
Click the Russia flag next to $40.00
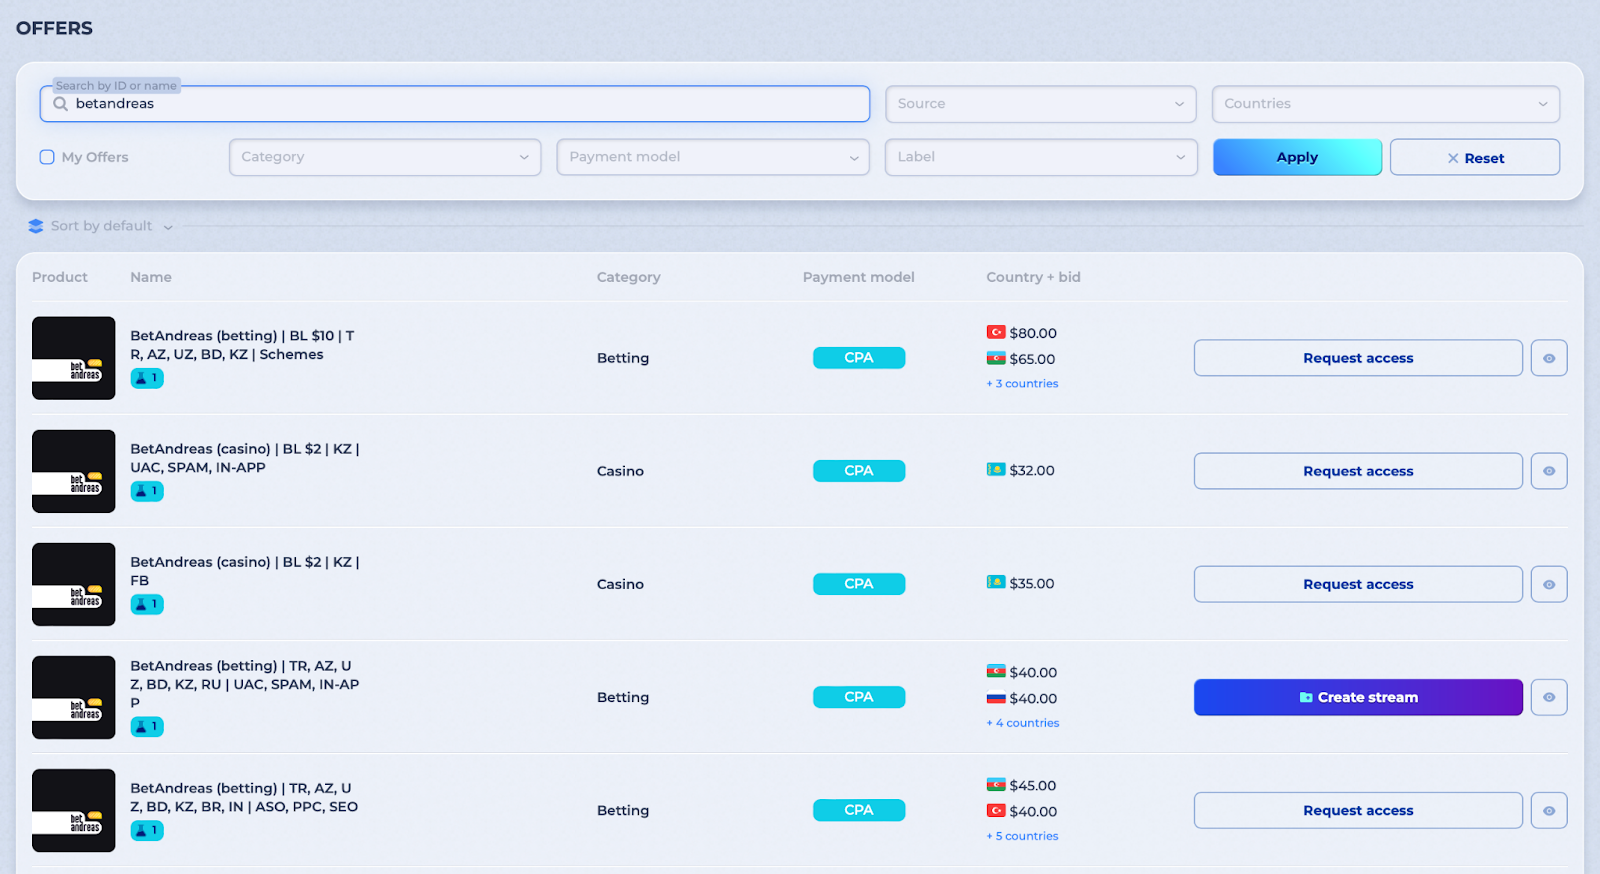tap(996, 698)
